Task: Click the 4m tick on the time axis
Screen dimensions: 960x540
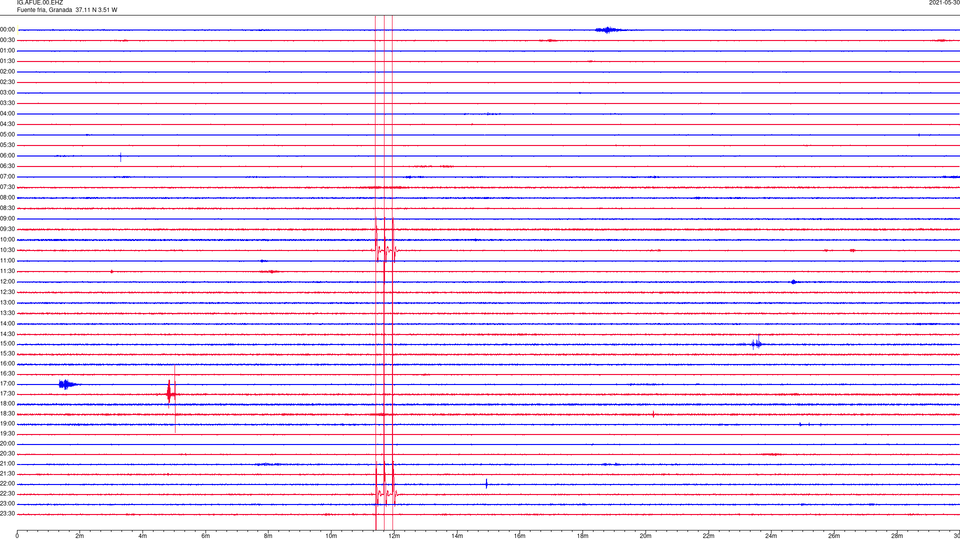Action: (143, 536)
